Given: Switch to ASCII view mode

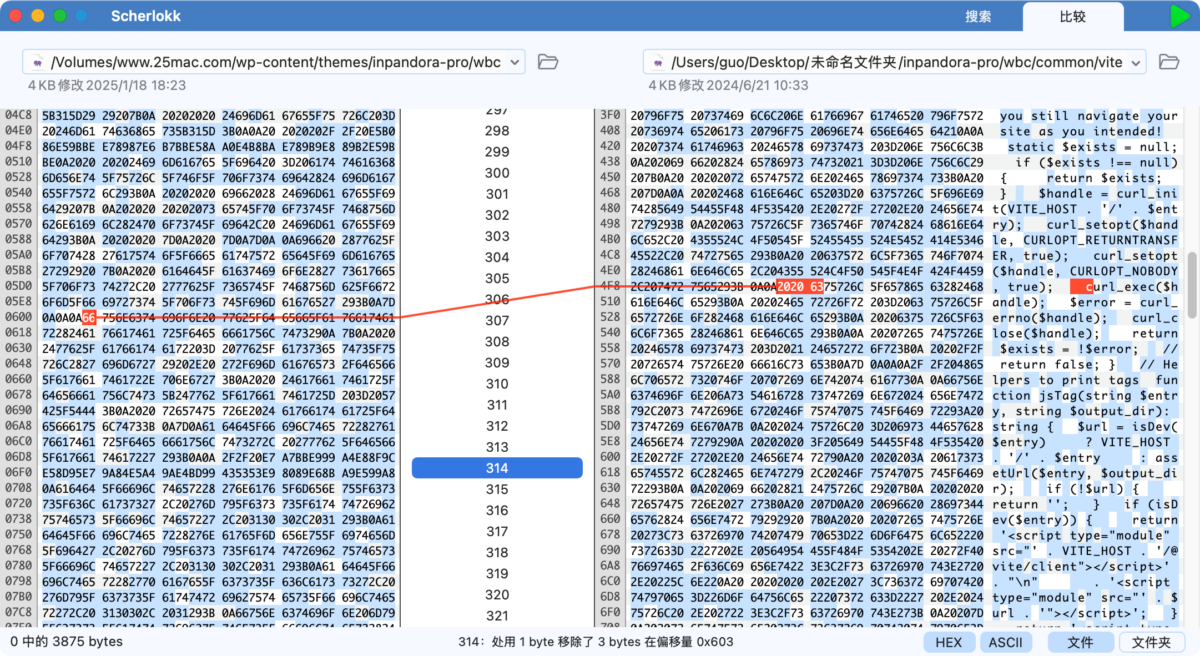Looking at the screenshot, I should point(1007,641).
